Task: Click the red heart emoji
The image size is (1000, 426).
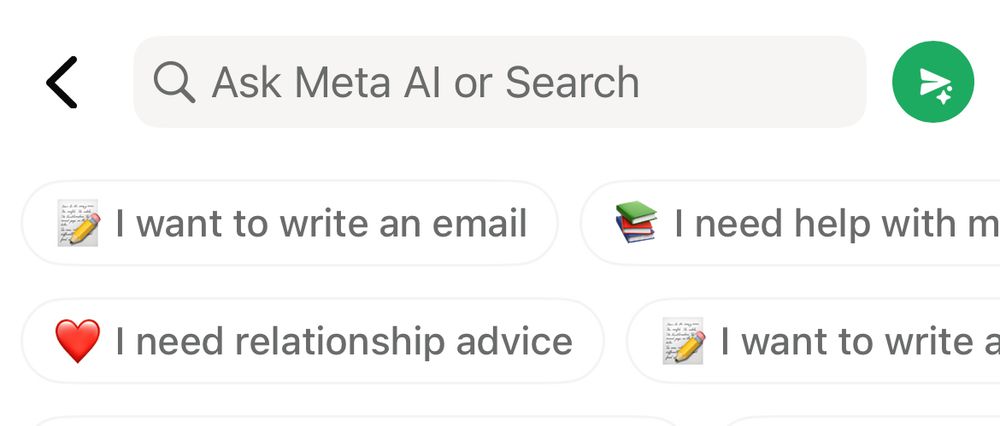Action: click(78, 341)
